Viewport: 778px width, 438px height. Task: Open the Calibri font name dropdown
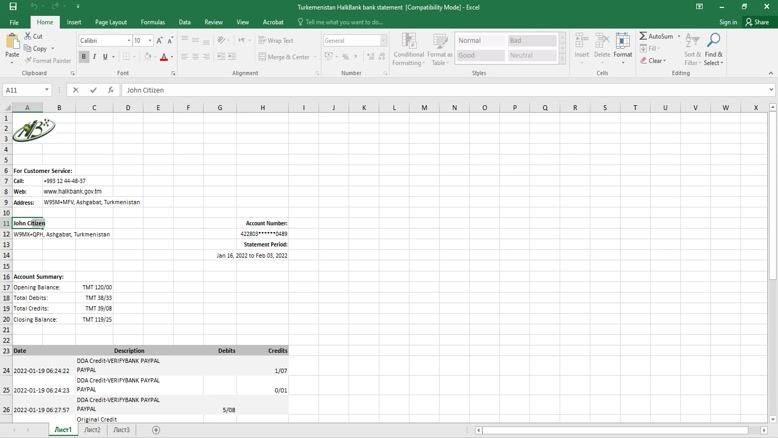129,41
